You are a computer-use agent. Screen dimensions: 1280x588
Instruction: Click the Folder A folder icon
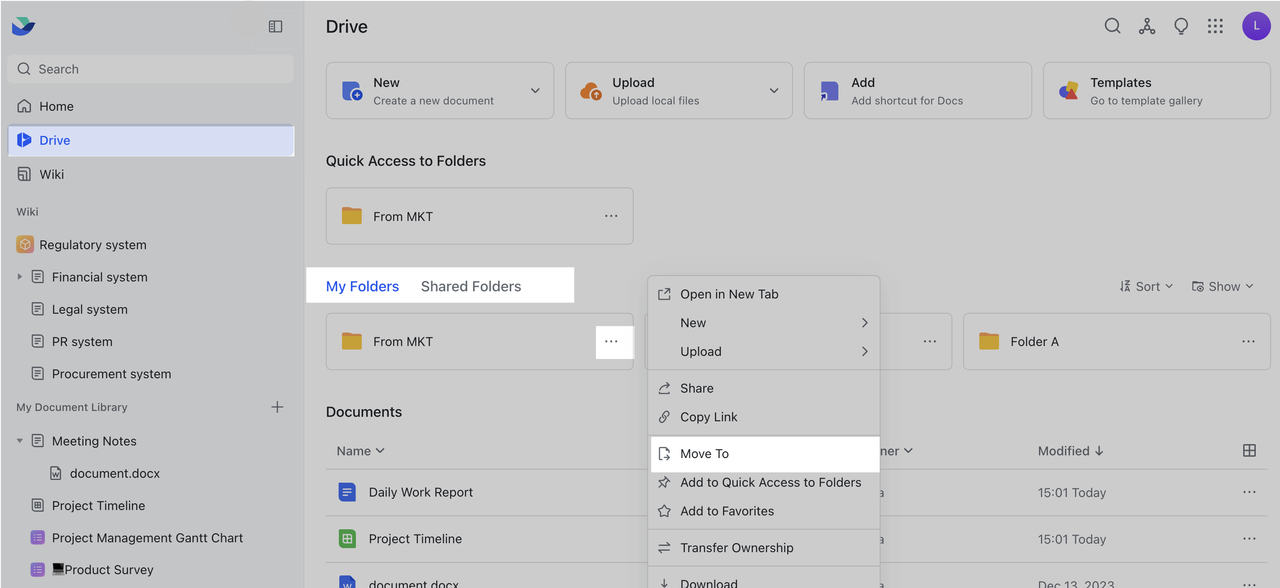pyautogui.click(x=989, y=341)
